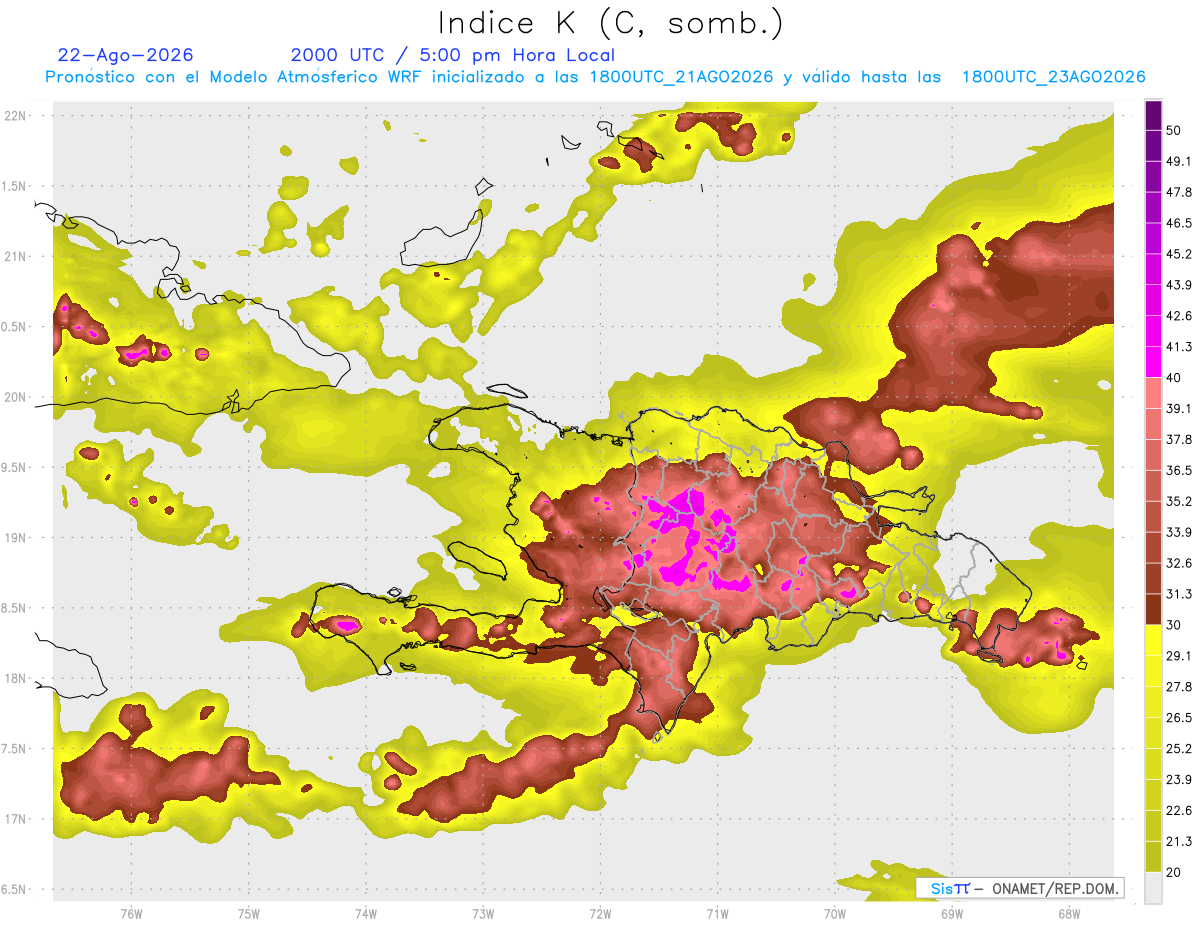Click the '70W' longitude label

tap(835, 914)
